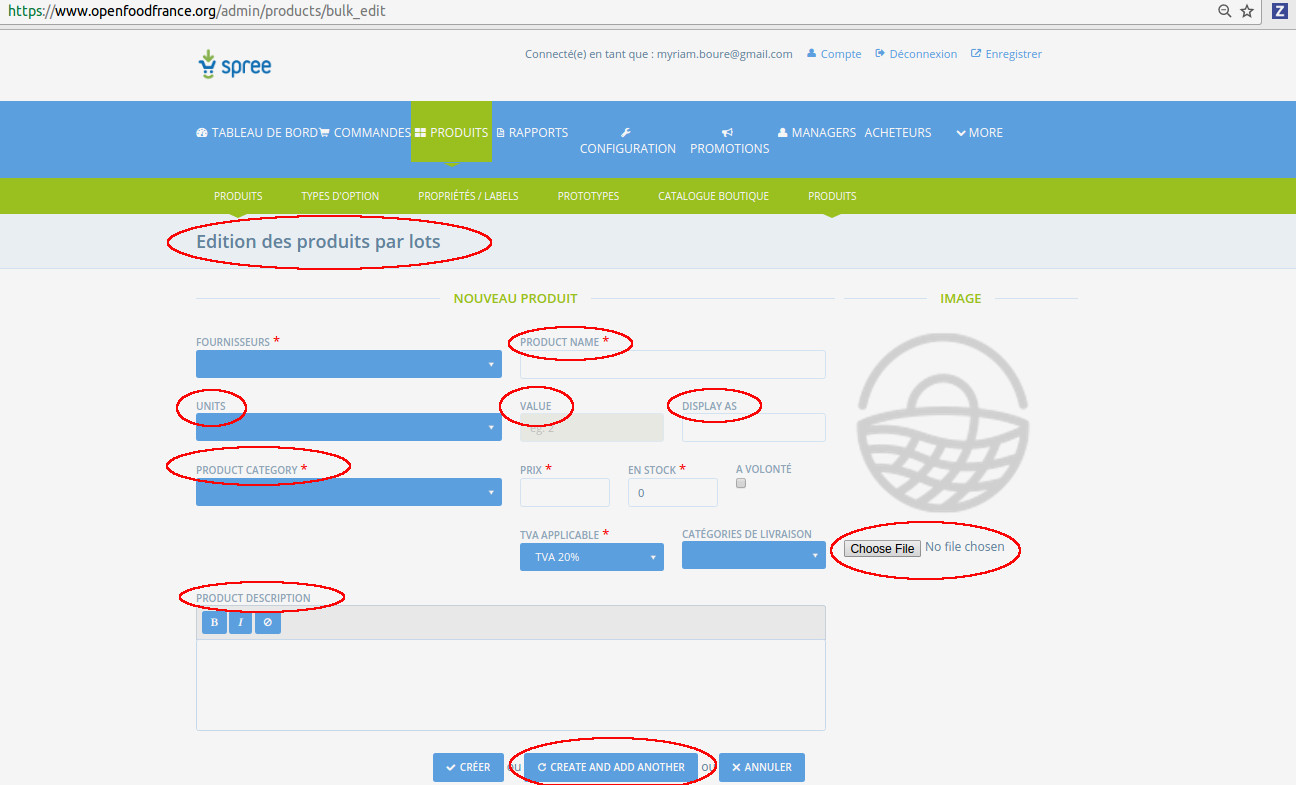Screen dimensions: 1296x785
Task: Open Promotions via the megaphone icon
Action: tap(729, 134)
